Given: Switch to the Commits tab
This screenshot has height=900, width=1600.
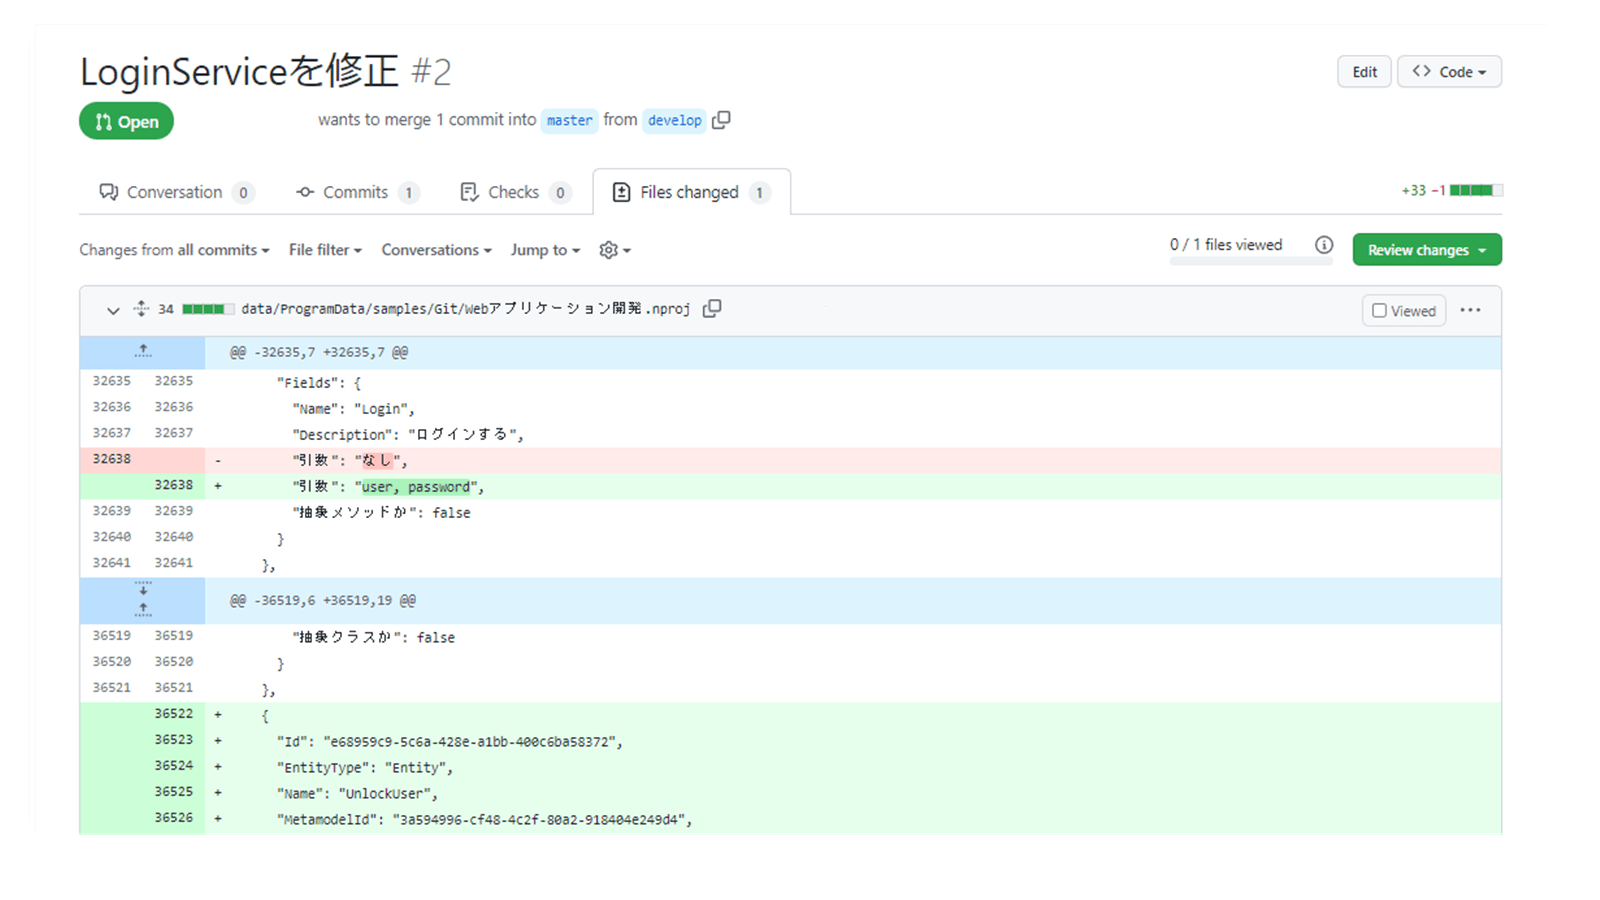Looking at the screenshot, I should [x=355, y=192].
